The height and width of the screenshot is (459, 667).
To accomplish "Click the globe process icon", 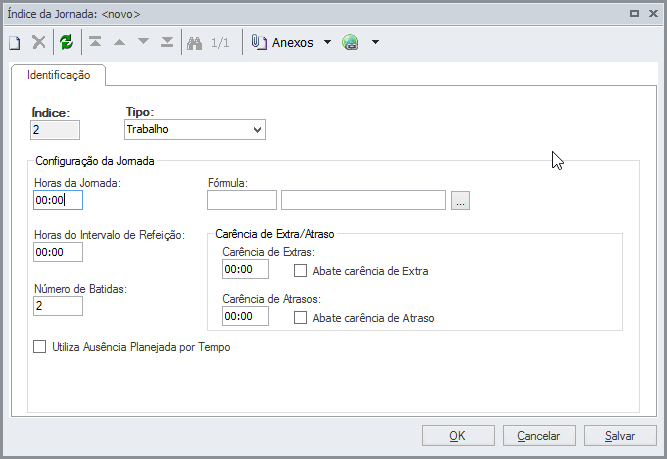I will point(351,43).
